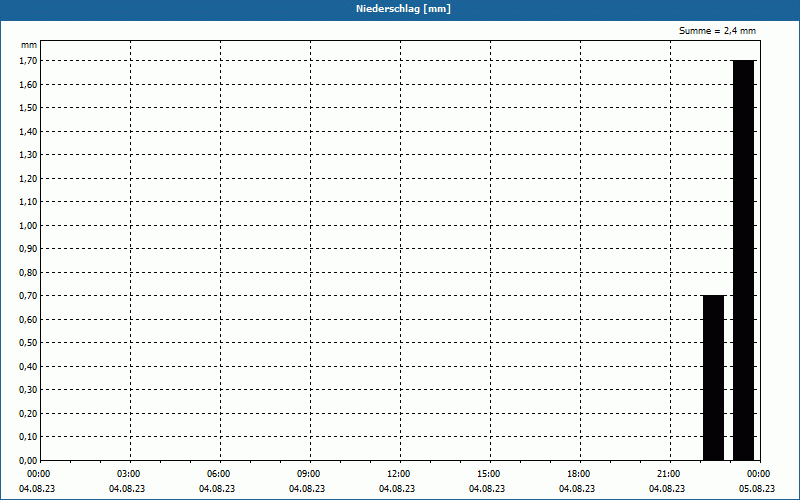Click the mm unit label above the y-axis
This screenshot has height=500, width=800.
tap(29, 45)
